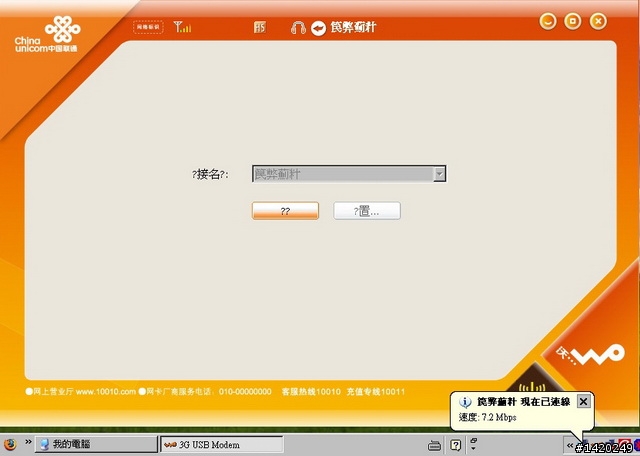
Task: Launch Firefox from quick launch
Action: tap(10, 444)
